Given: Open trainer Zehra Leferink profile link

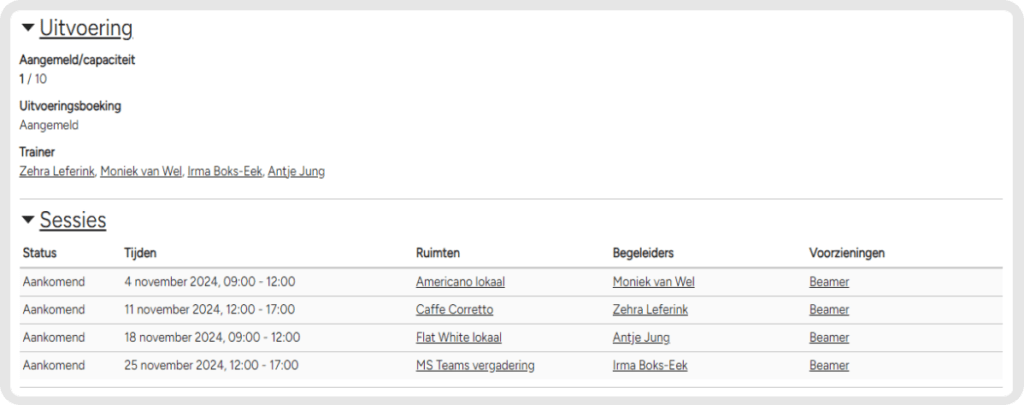Looking at the screenshot, I should [x=57, y=172].
